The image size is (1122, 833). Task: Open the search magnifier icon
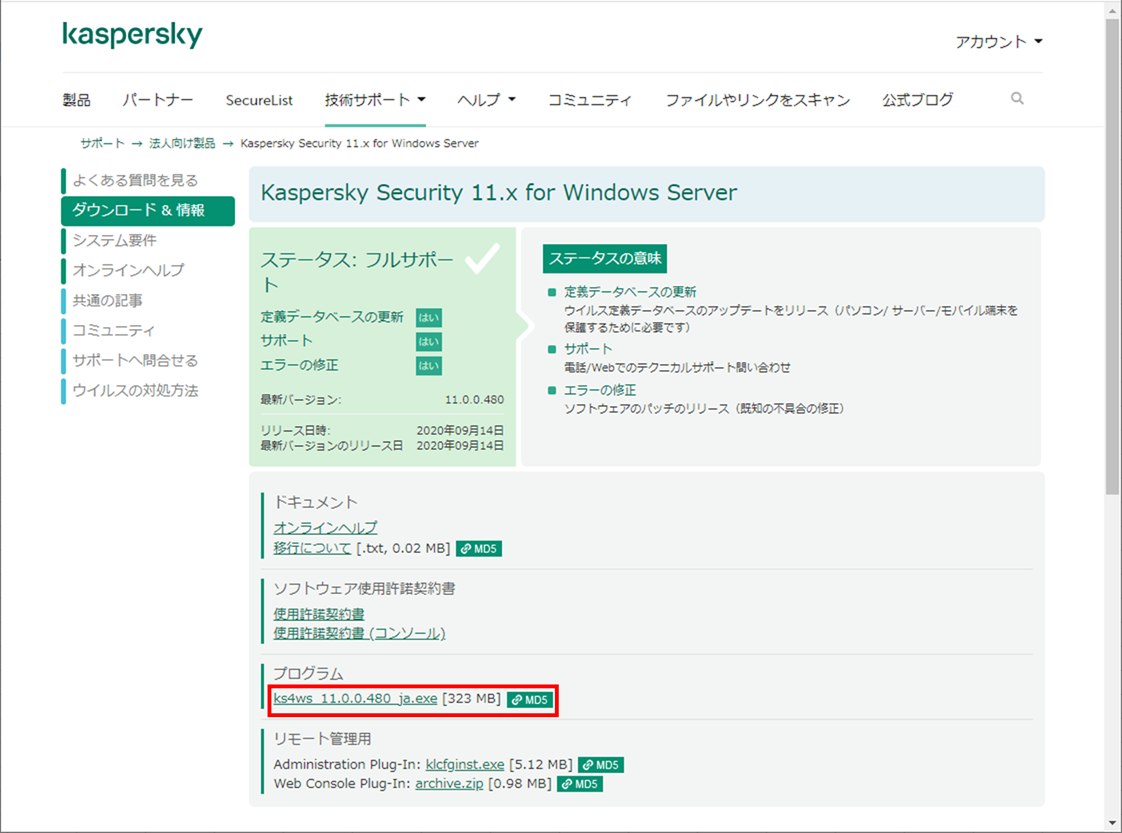pos(1017,99)
